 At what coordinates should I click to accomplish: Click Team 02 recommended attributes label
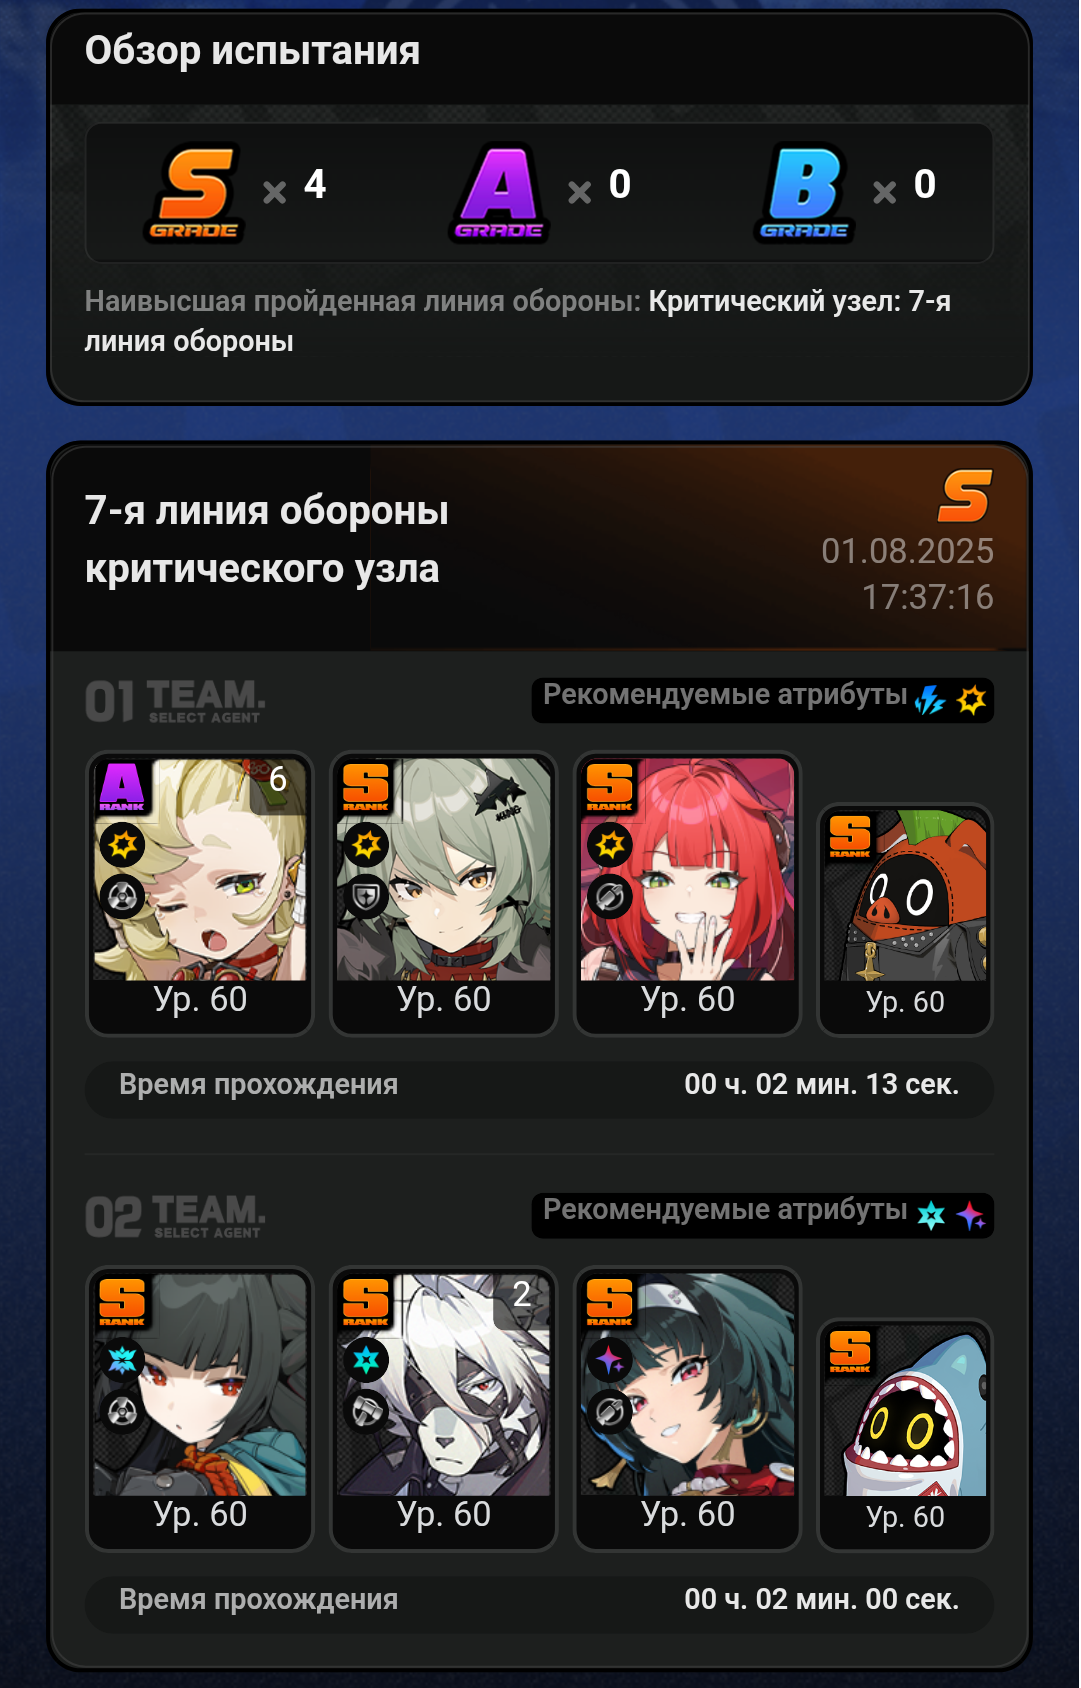pos(725,1210)
